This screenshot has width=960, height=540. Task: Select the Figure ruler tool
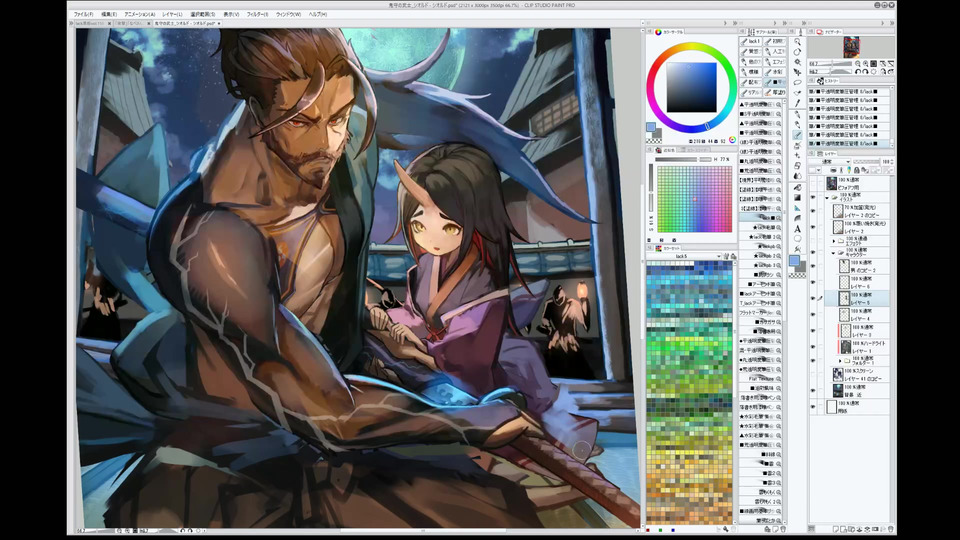(797, 208)
